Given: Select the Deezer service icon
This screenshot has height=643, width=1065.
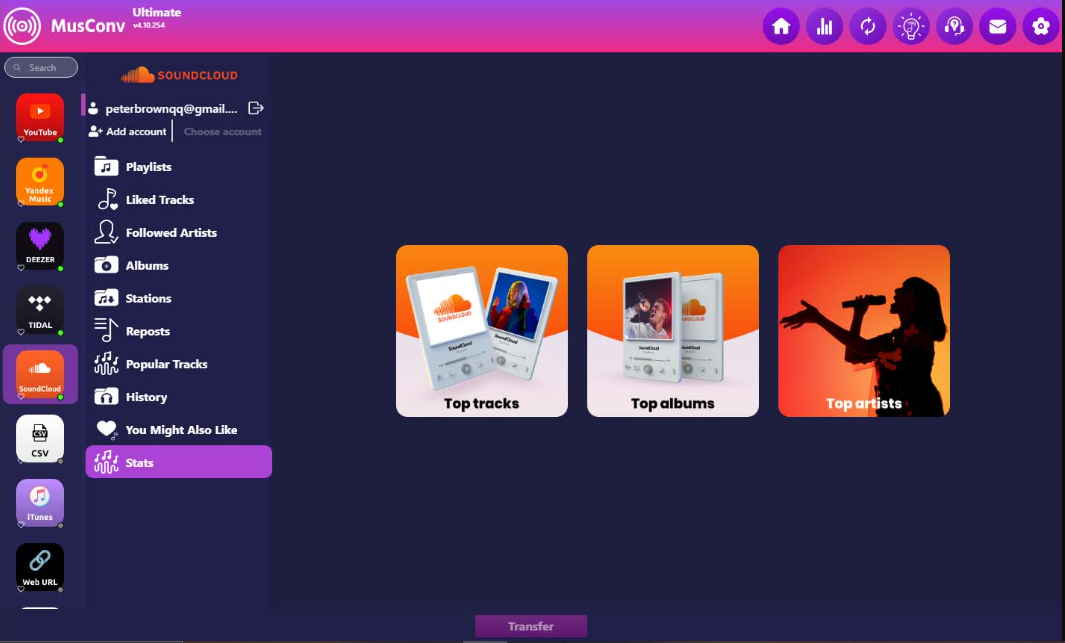Looking at the screenshot, I should [40, 245].
